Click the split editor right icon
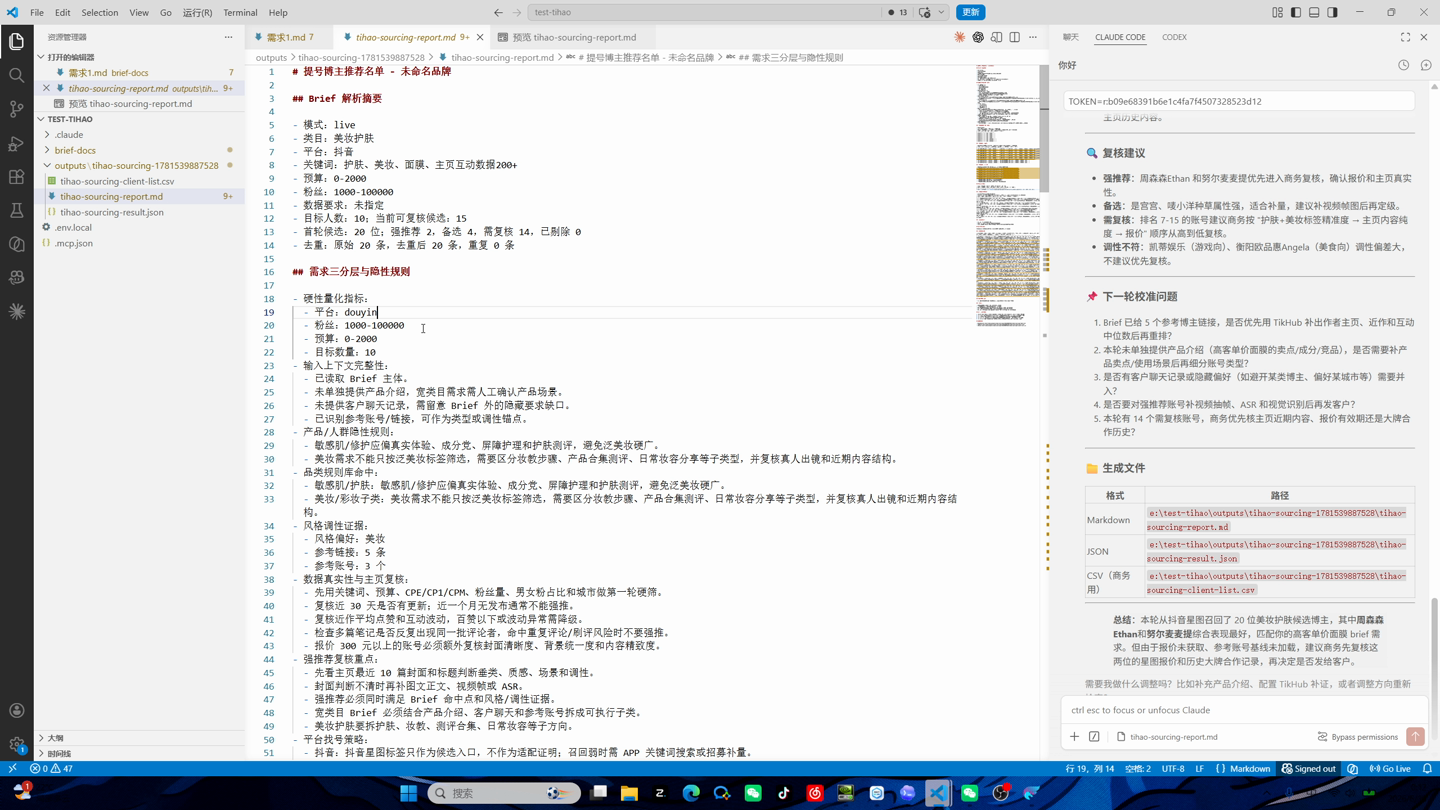The height and width of the screenshot is (810, 1440). point(1014,37)
